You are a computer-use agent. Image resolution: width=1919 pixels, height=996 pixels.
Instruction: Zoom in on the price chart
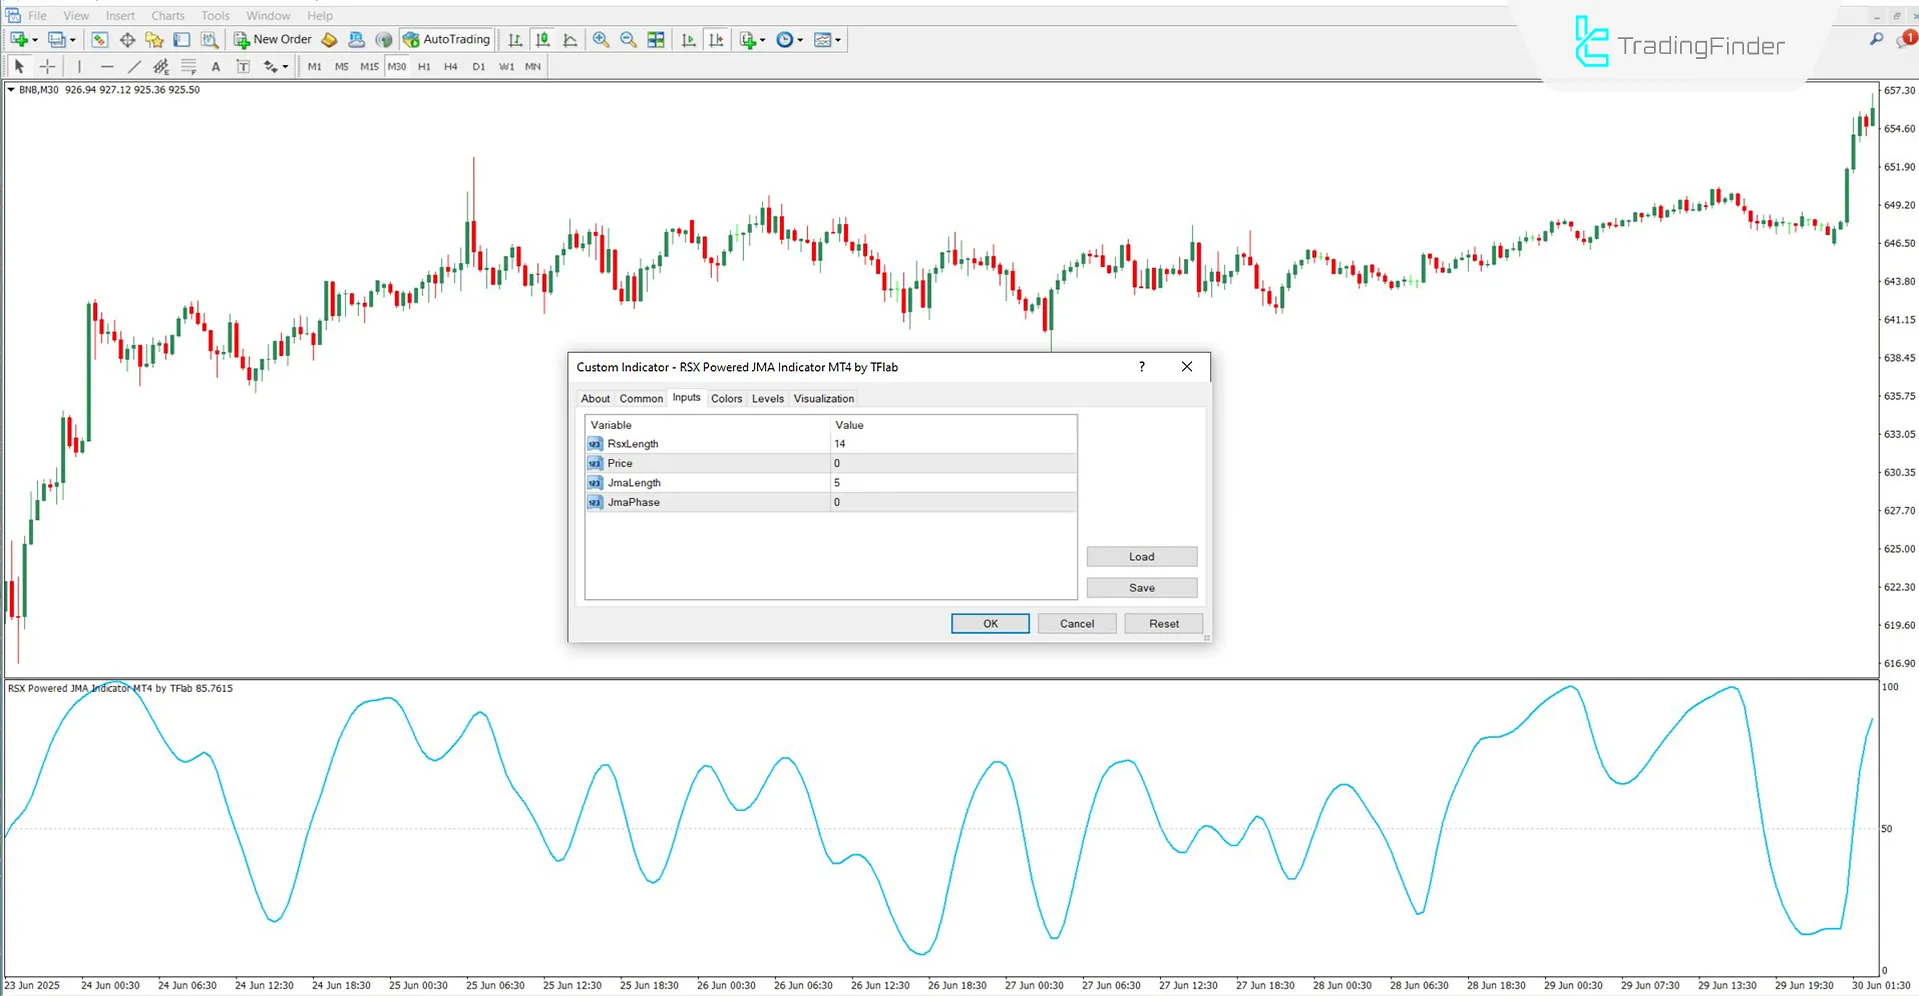click(x=601, y=39)
